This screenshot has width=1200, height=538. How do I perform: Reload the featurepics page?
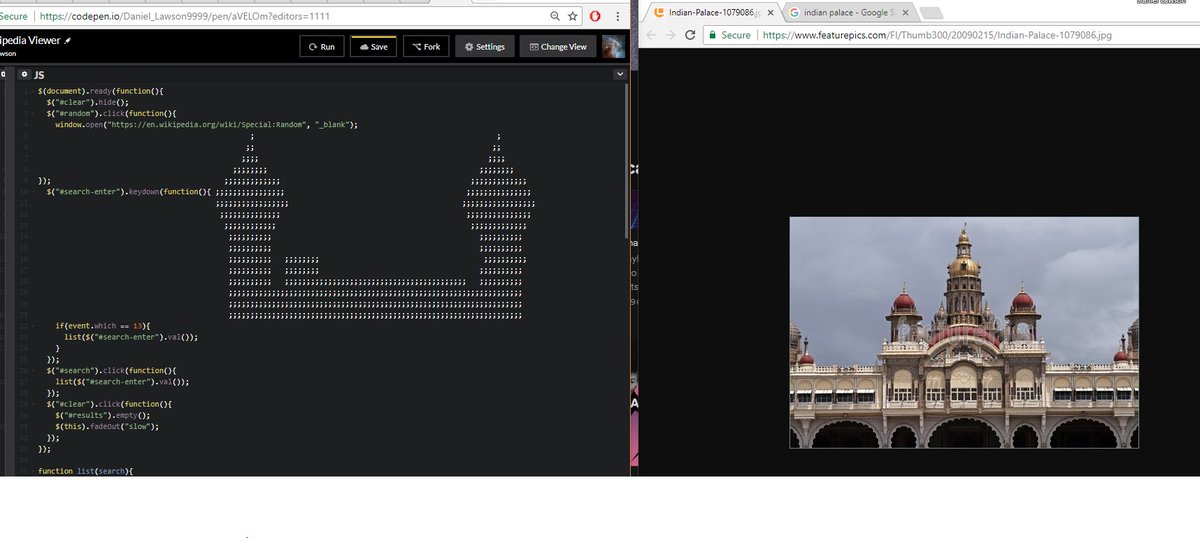click(690, 34)
